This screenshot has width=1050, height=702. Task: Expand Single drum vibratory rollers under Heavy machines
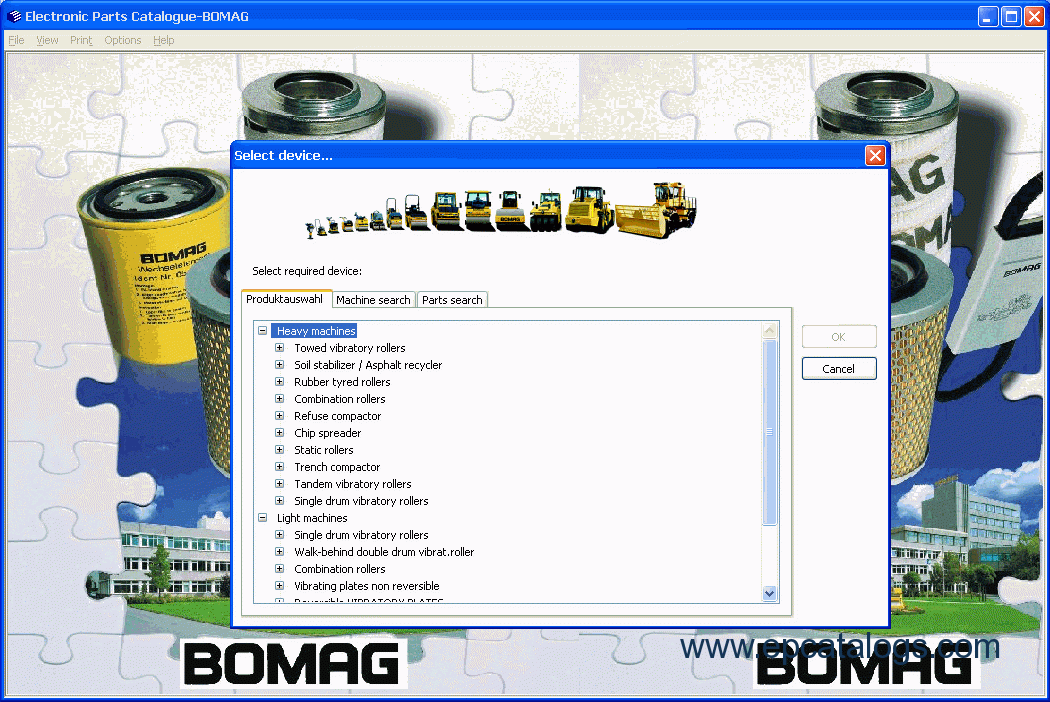click(280, 501)
